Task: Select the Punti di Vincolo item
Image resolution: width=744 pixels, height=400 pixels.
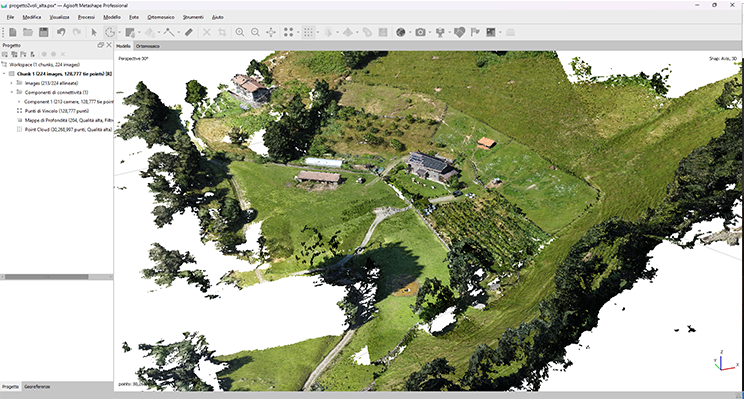Action: tap(56, 111)
